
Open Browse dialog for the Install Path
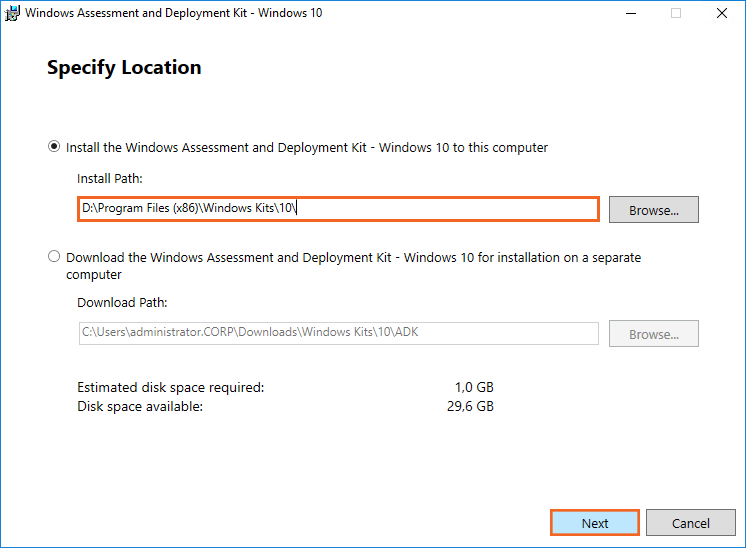pyautogui.click(x=653, y=210)
